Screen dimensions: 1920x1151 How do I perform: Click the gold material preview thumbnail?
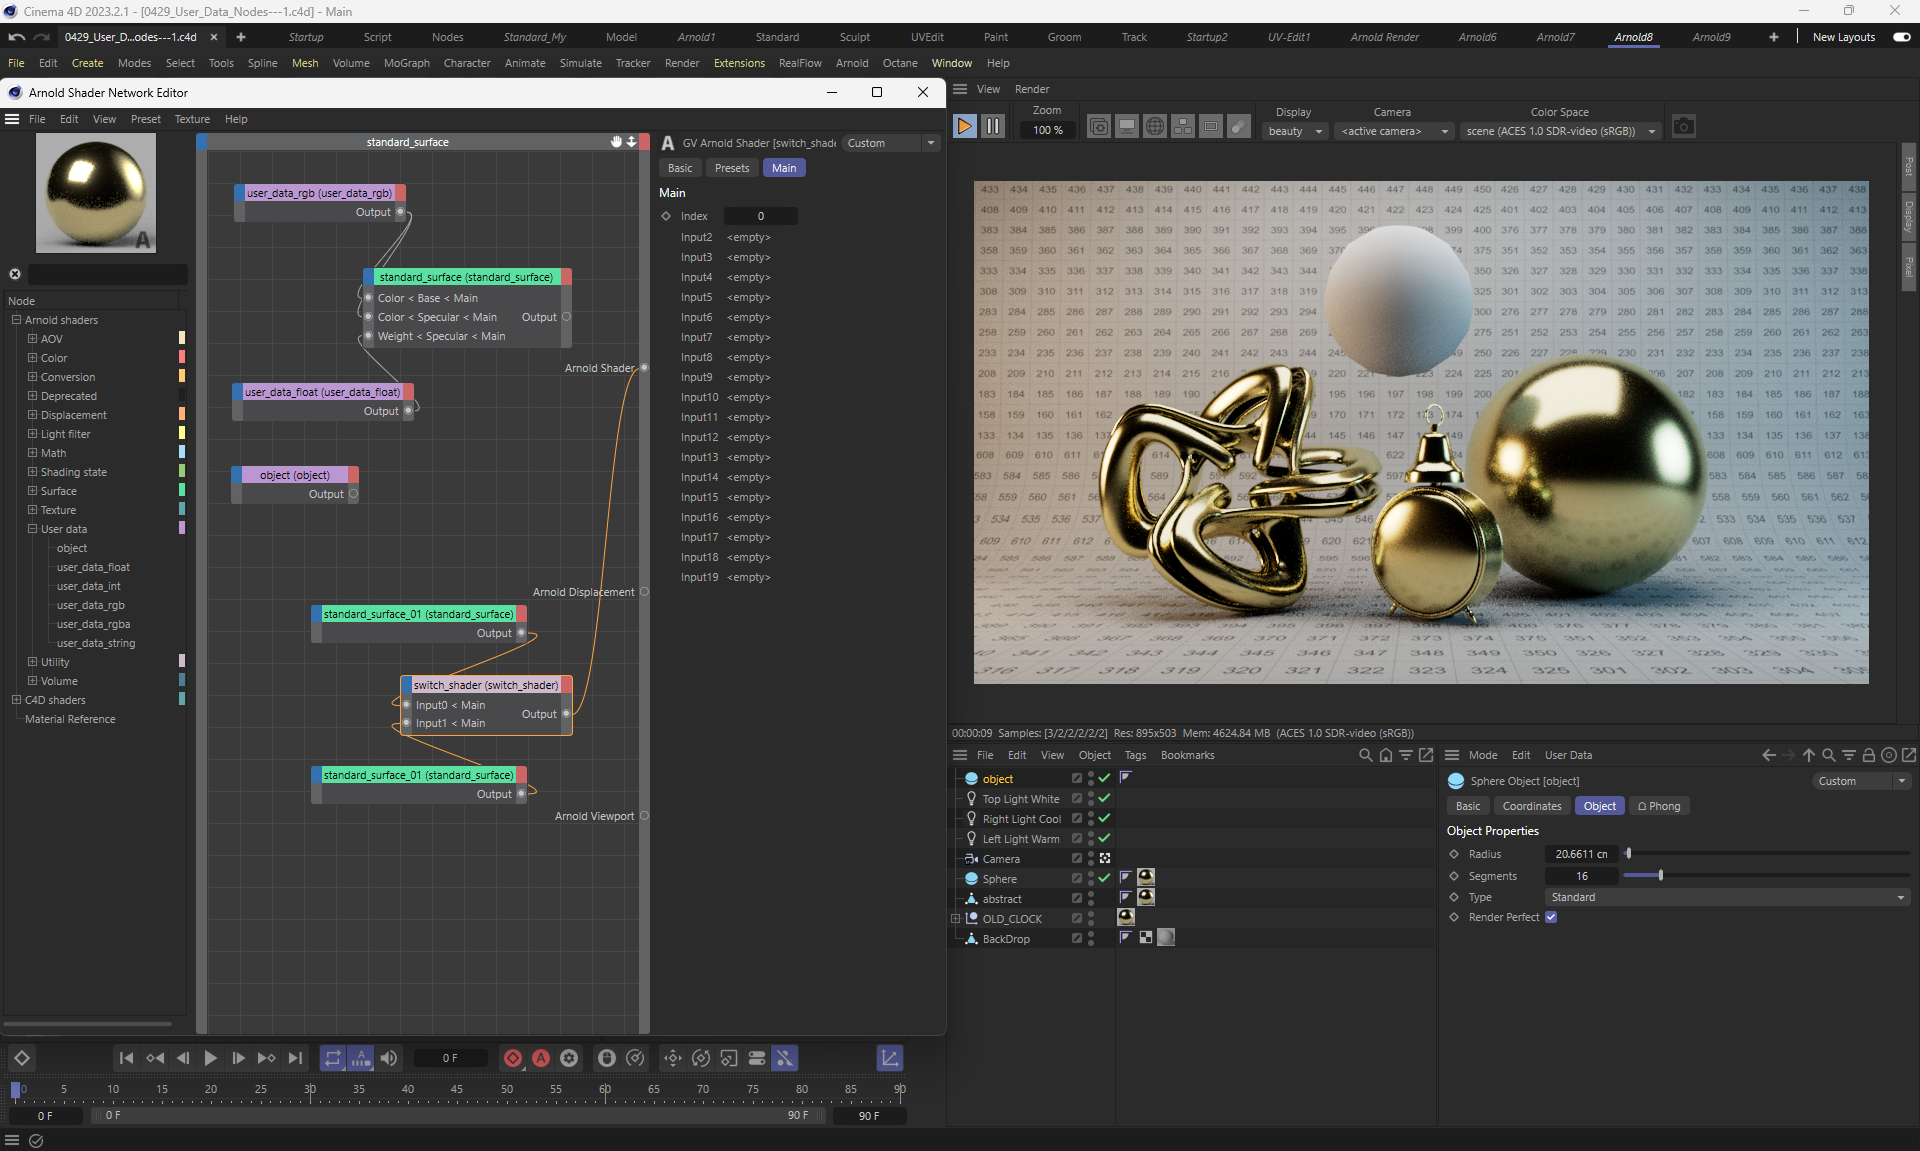click(x=95, y=193)
